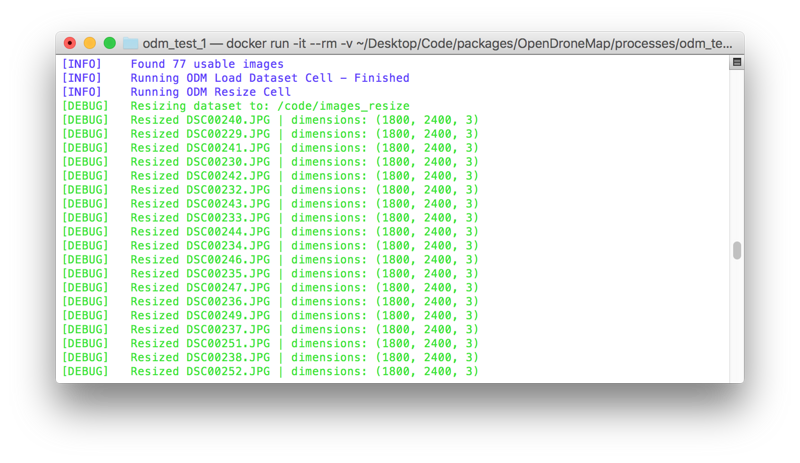
Task: Click the Resized DSC00238.JPG line
Action: [x=270, y=358]
